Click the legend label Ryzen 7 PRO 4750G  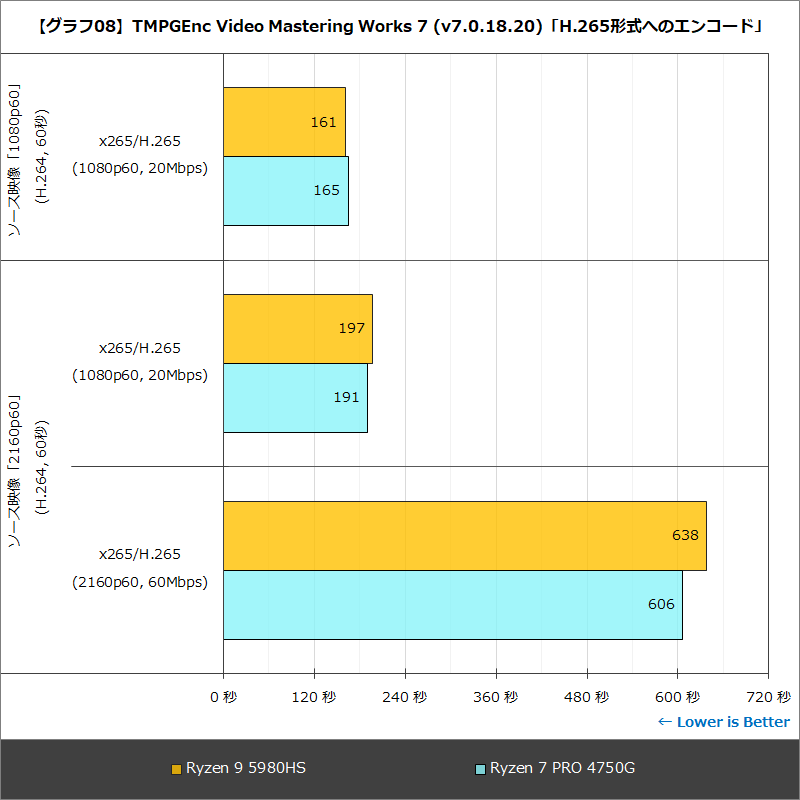tap(564, 768)
